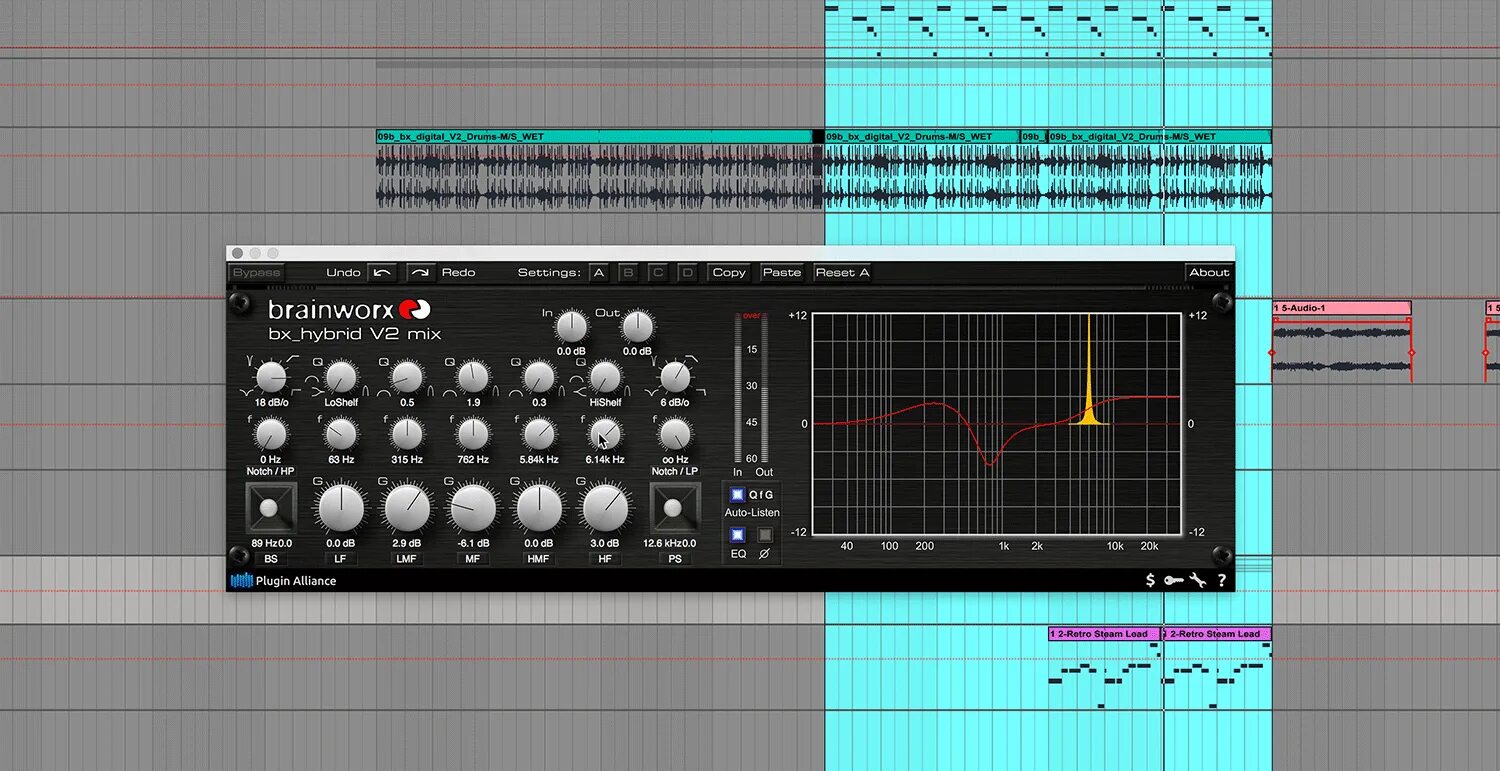
Task: Click the 315 Hz LMF frequency knob
Action: tap(406, 434)
